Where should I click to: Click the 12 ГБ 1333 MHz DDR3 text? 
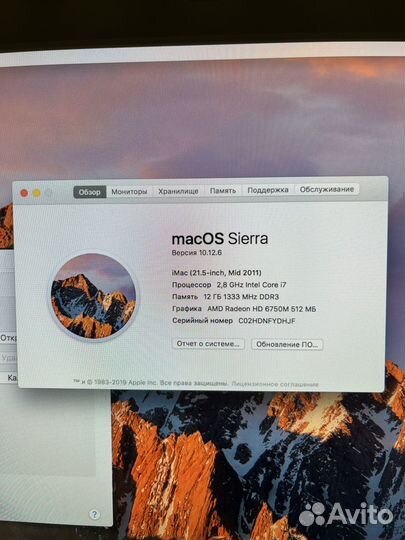pos(241,297)
